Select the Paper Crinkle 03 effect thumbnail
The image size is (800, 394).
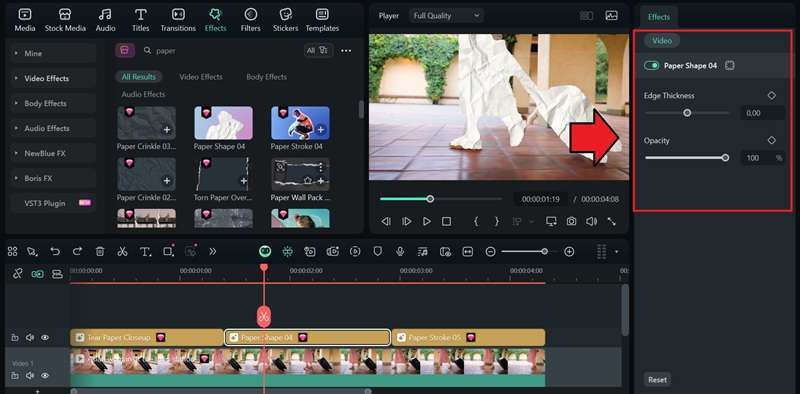[x=146, y=122]
